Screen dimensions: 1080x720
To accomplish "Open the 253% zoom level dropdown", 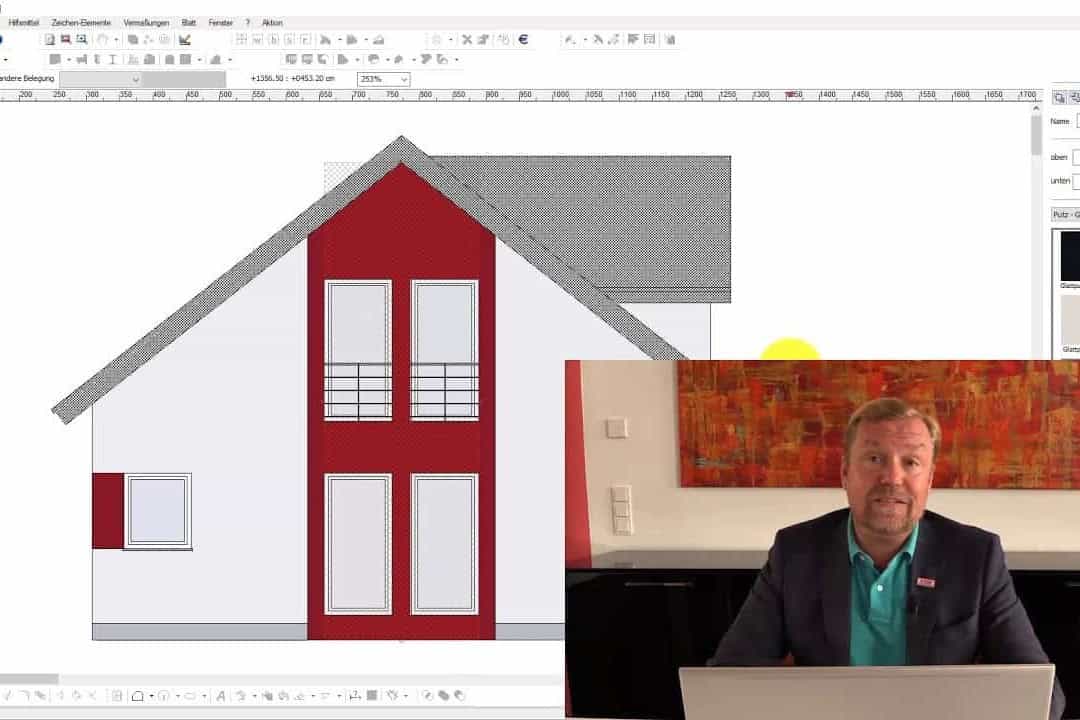I will coord(385,79).
